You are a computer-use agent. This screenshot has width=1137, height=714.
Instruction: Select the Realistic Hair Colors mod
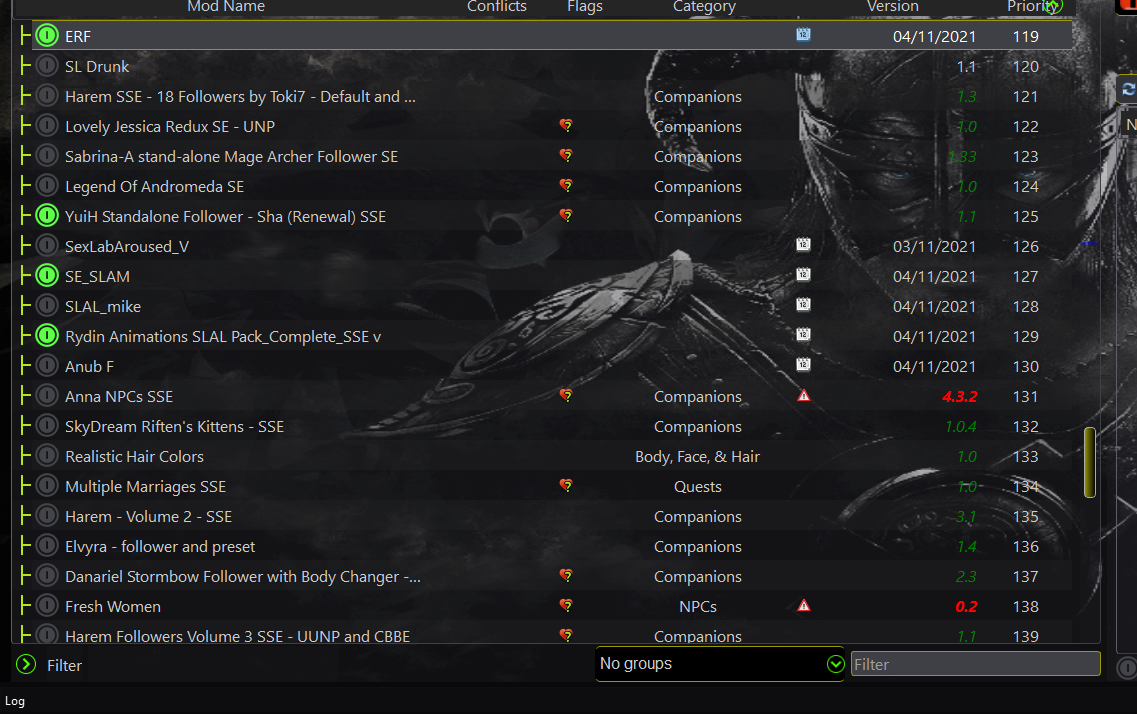pos(134,456)
